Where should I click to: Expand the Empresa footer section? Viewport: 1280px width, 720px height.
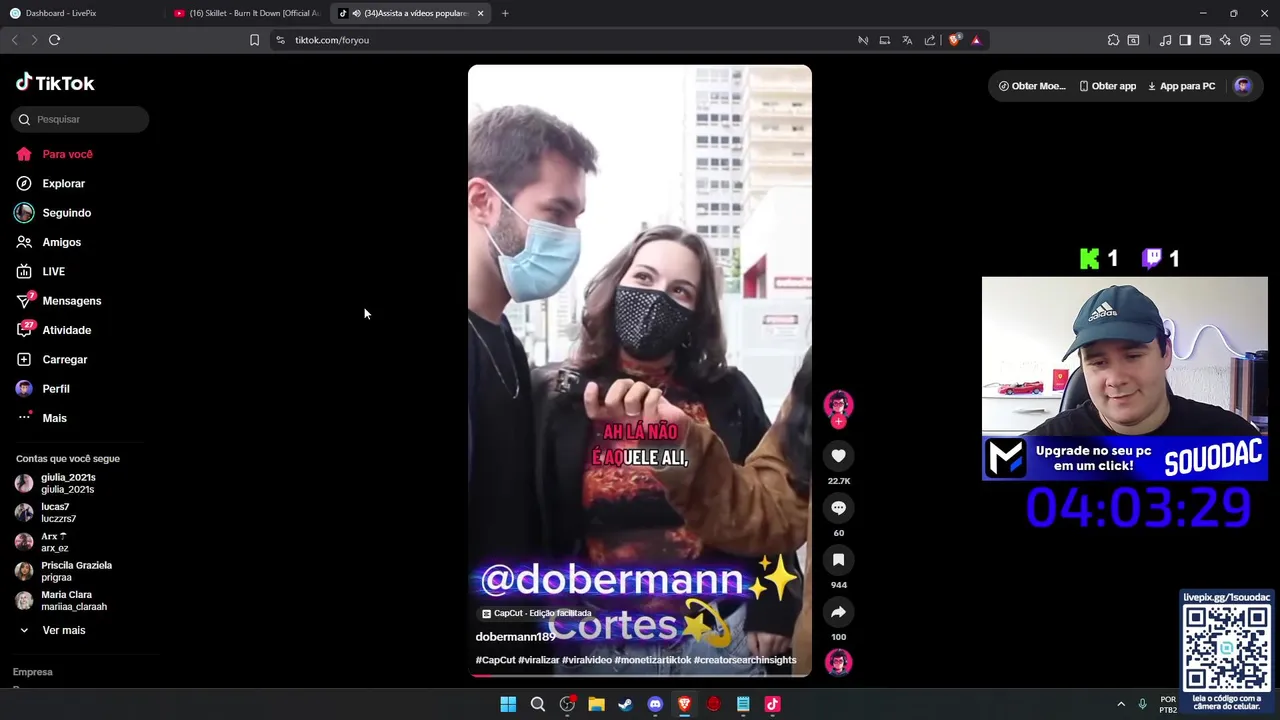33,672
